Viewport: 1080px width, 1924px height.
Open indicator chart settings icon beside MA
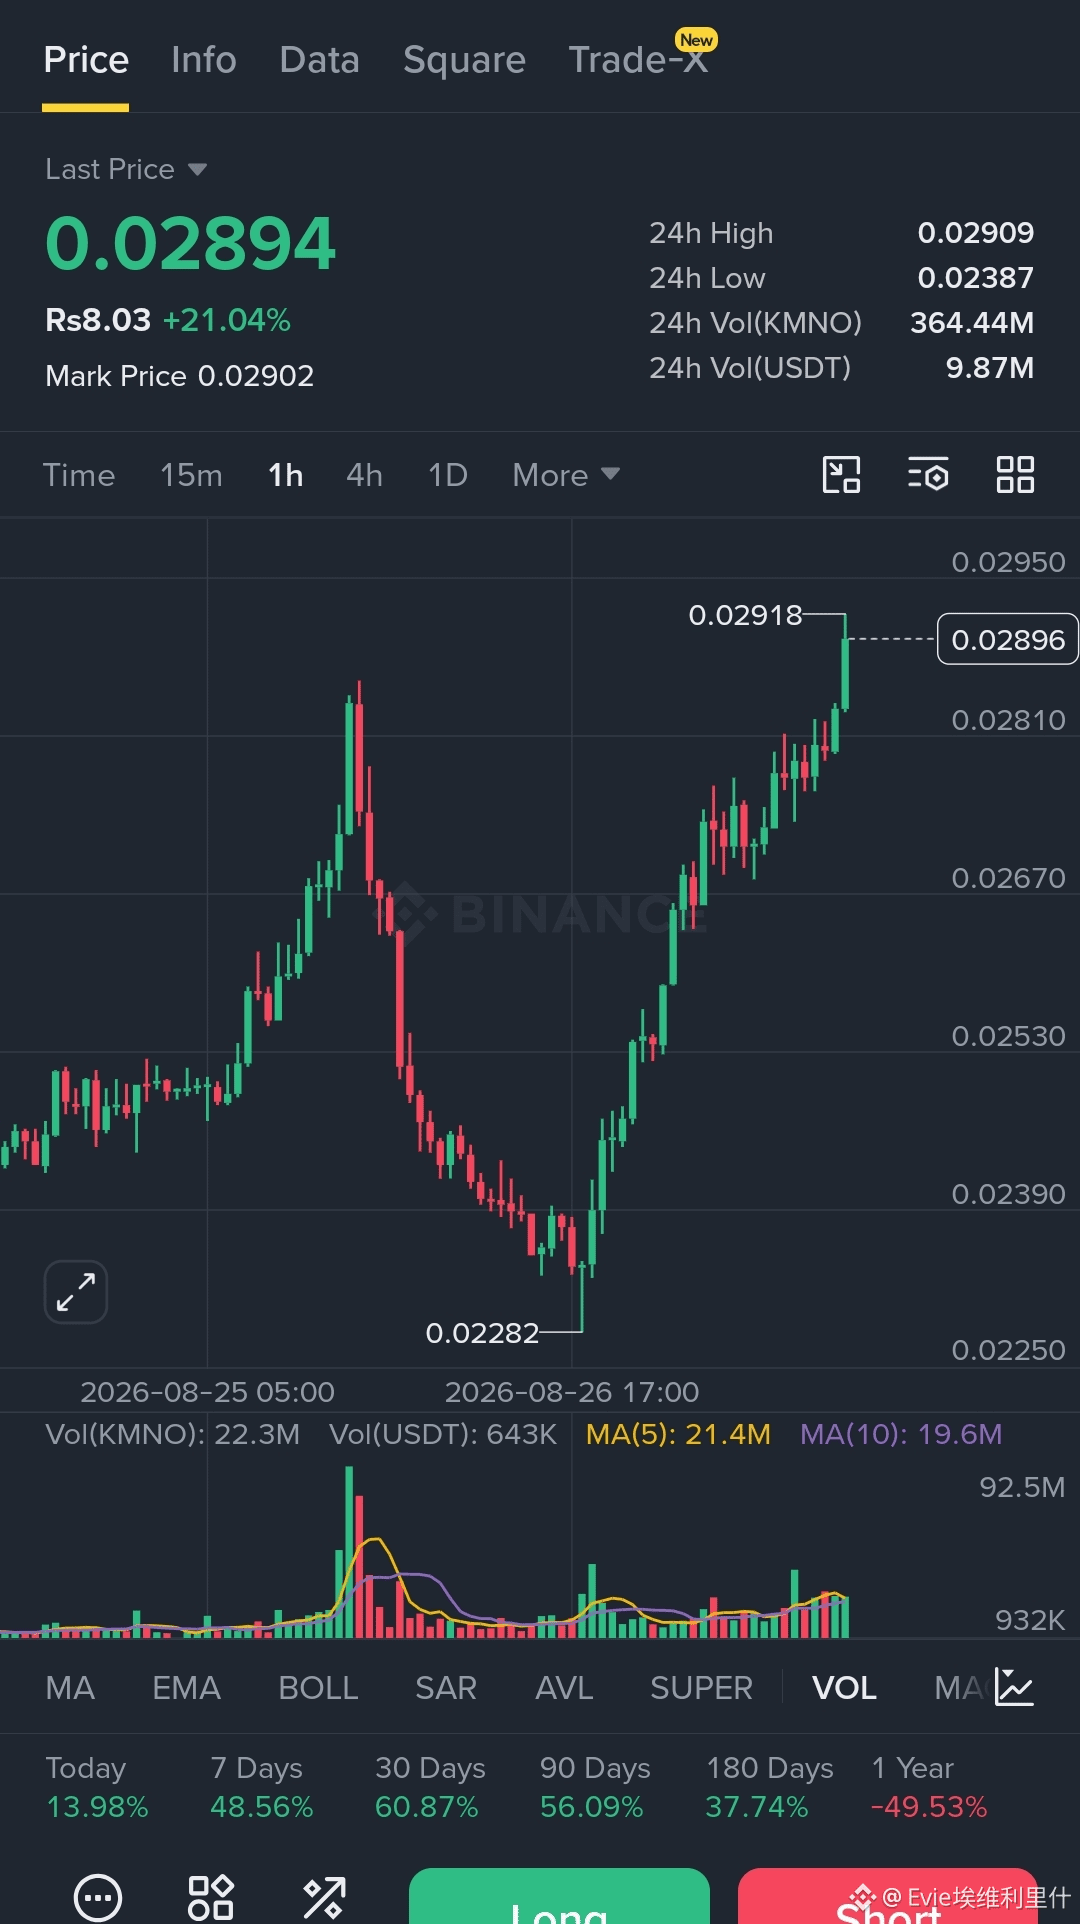[x=1014, y=1688]
